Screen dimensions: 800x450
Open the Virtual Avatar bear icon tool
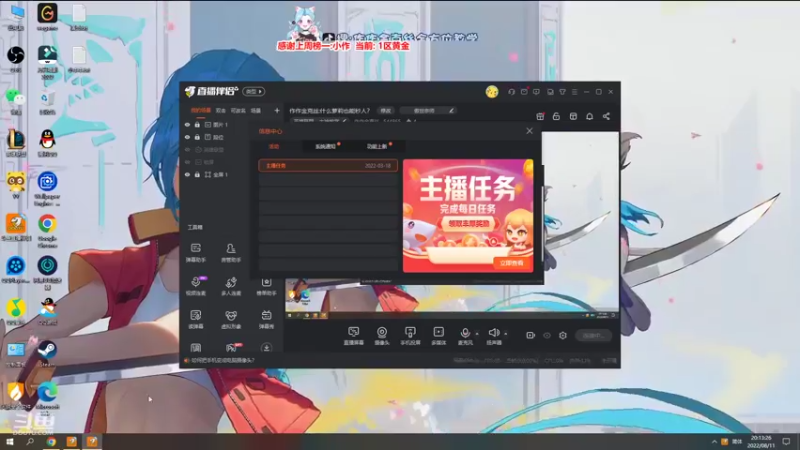[x=231, y=319]
